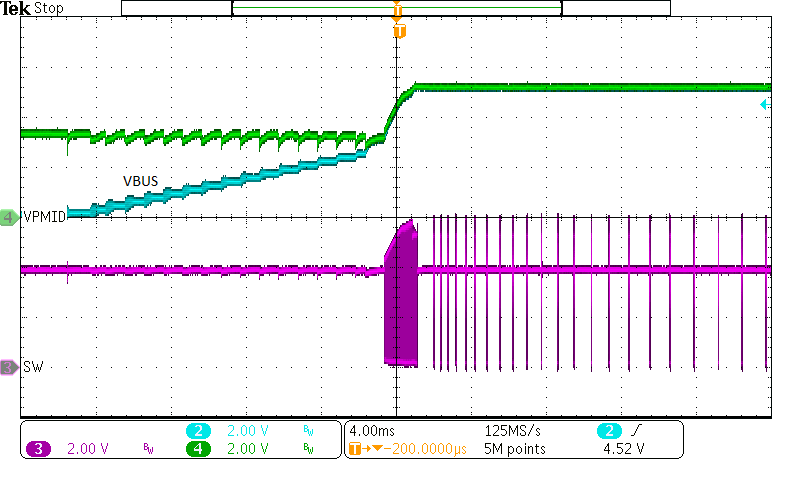This screenshot has width=800, height=480.
Task: Click the rising edge trigger slope icon
Action: pos(634,430)
